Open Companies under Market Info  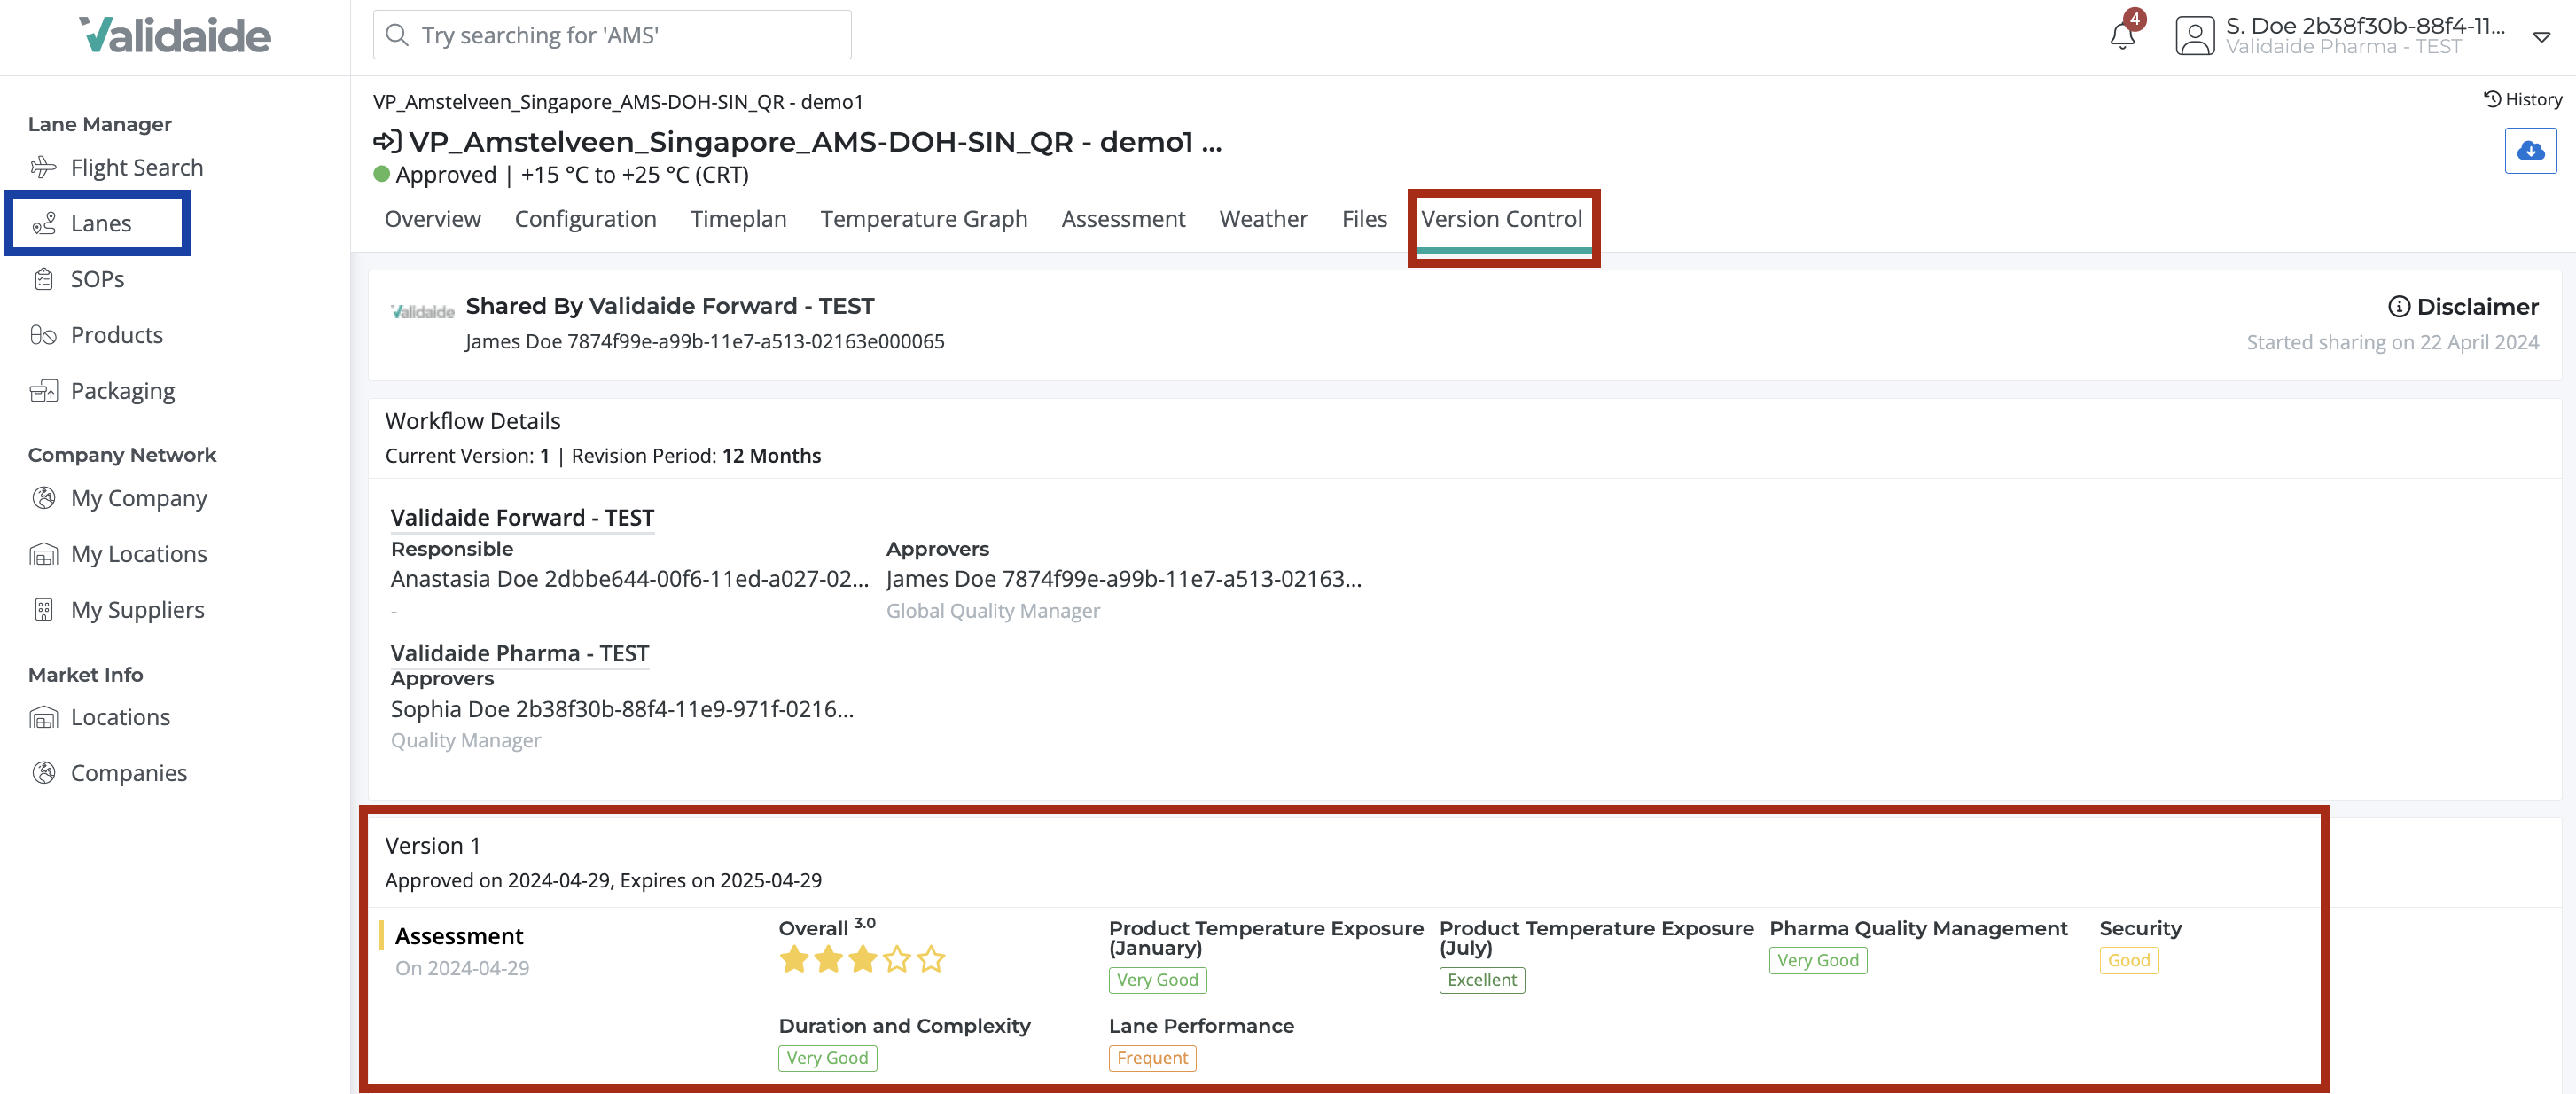click(129, 772)
